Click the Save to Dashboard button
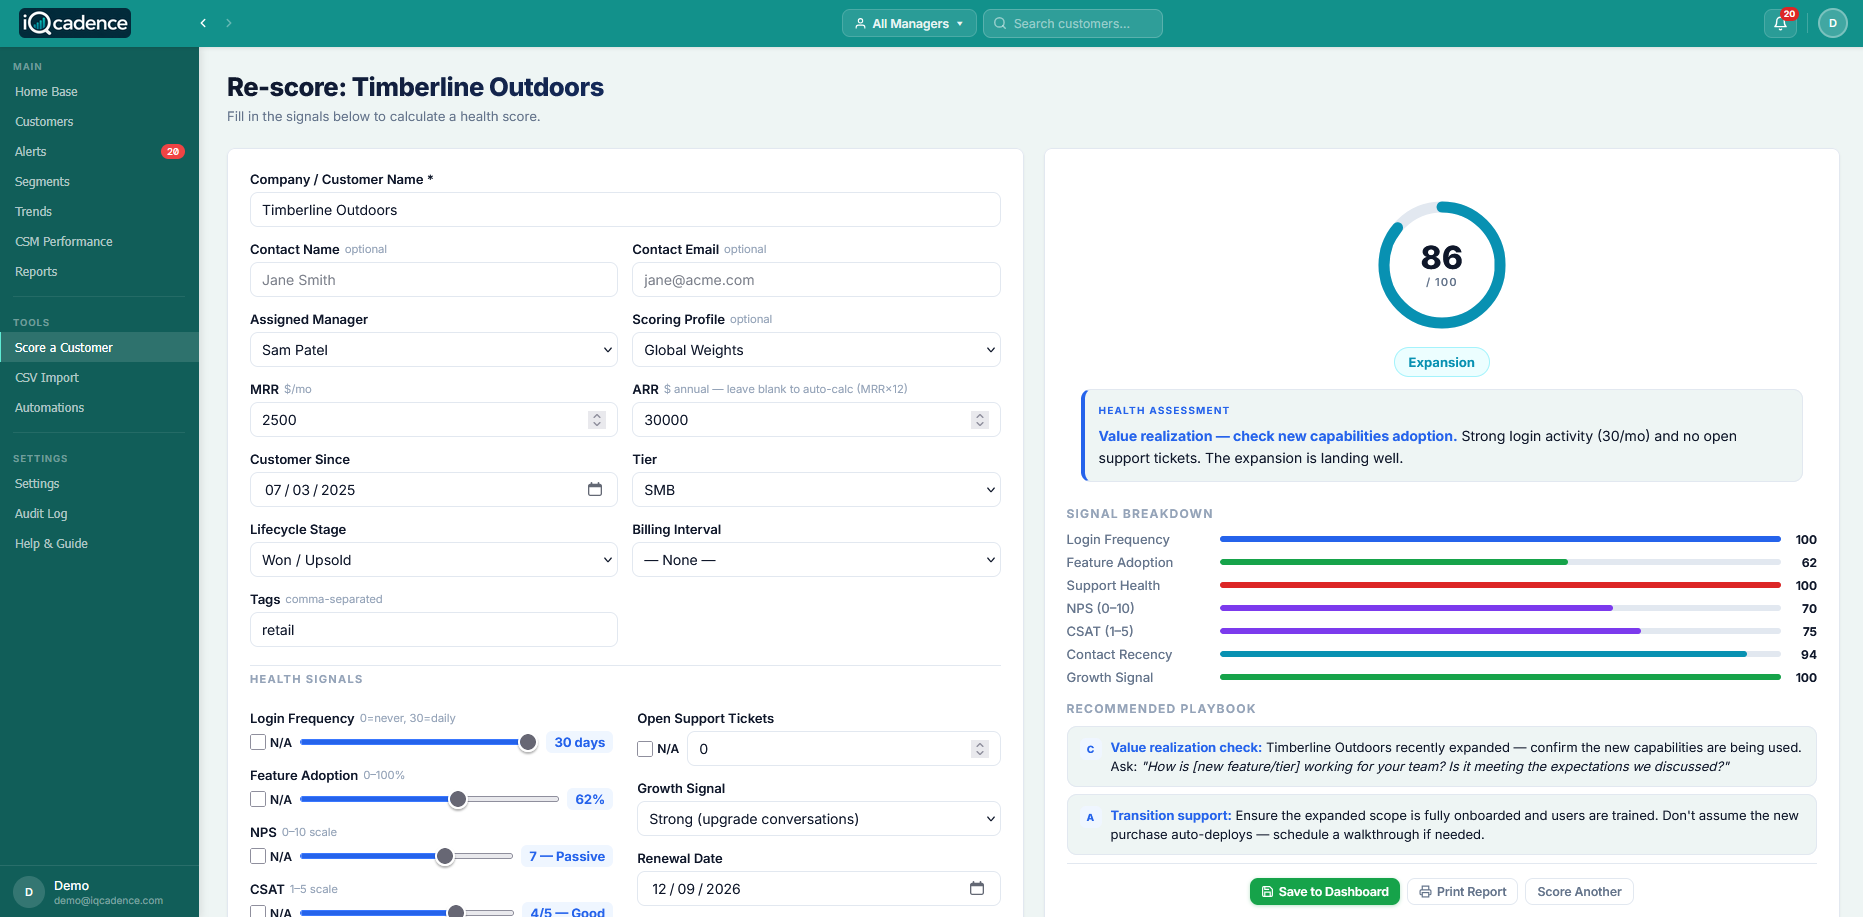Image resolution: width=1863 pixels, height=917 pixels. coord(1324,891)
